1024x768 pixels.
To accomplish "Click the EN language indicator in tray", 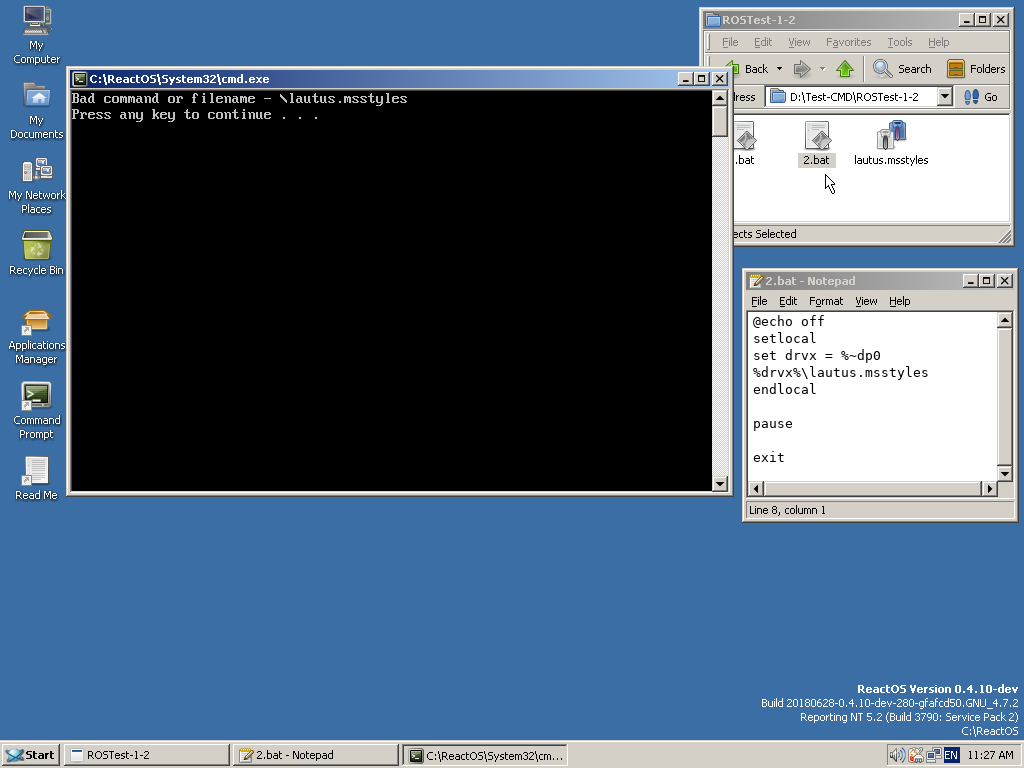I will 951,755.
